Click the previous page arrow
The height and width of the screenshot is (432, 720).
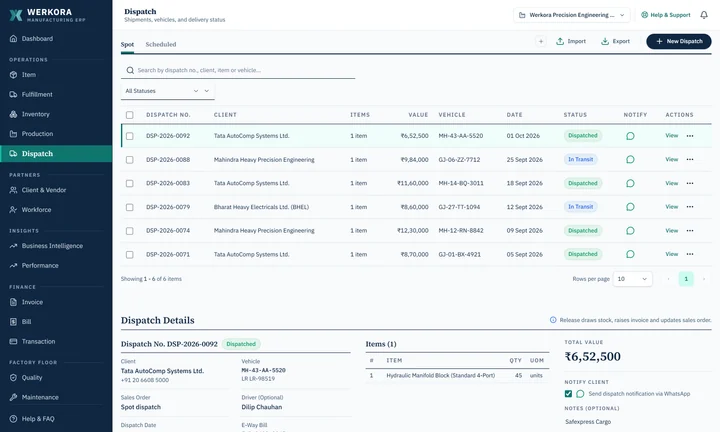click(x=668, y=279)
